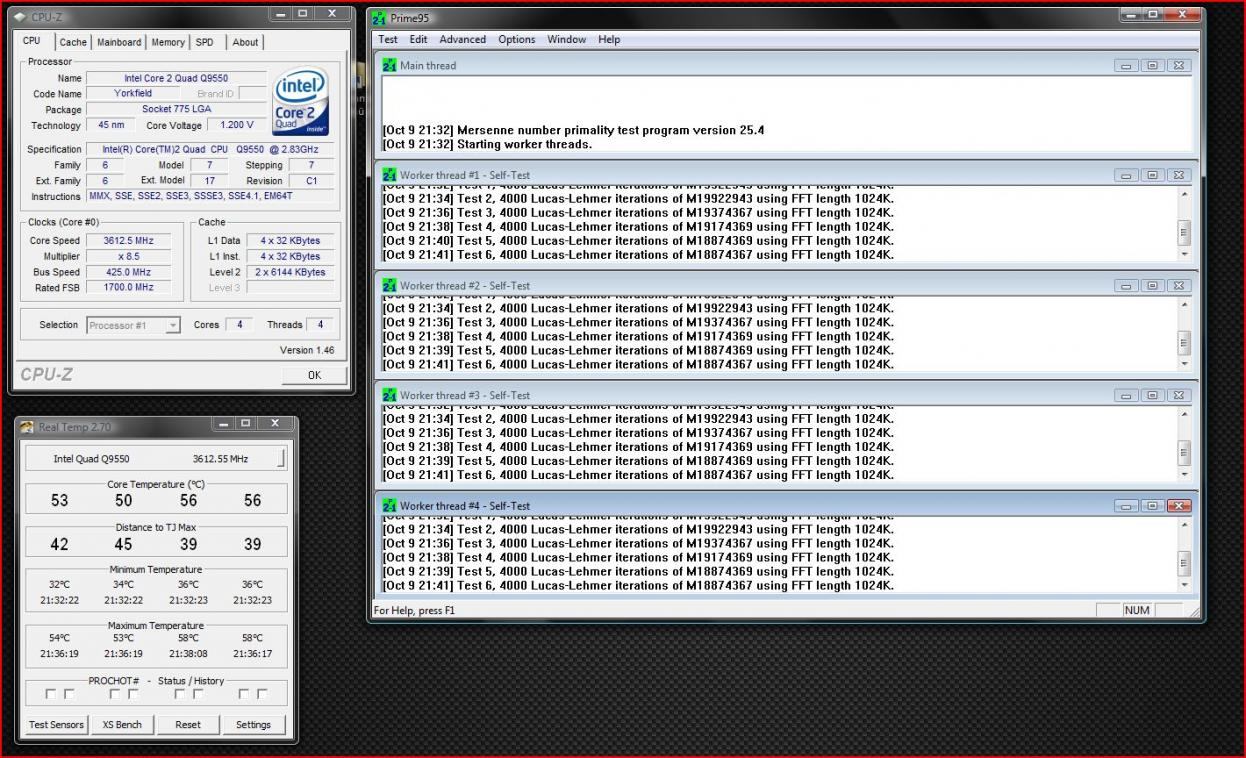
Task: Toggle first core PROCHOT status checkbox
Action: point(51,694)
